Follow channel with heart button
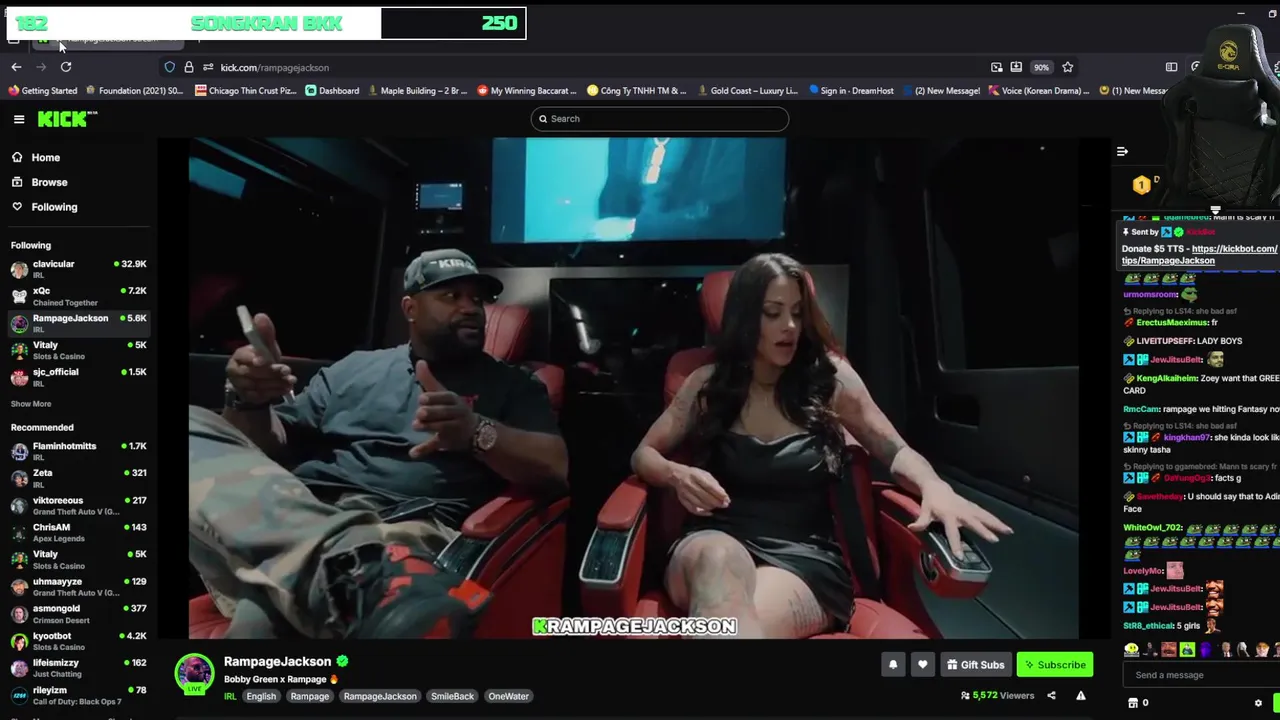1280x720 pixels. click(923, 664)
